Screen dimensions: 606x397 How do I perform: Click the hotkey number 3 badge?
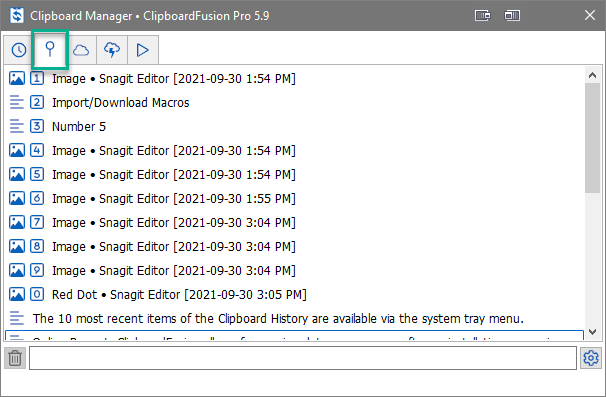(x=37, y=126)
